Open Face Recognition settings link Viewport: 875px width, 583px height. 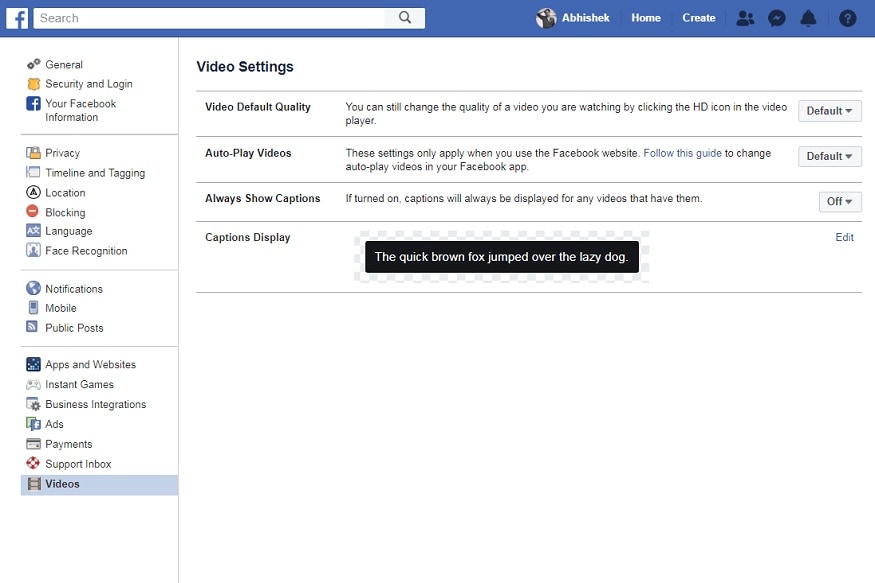[x=86, y=251]
